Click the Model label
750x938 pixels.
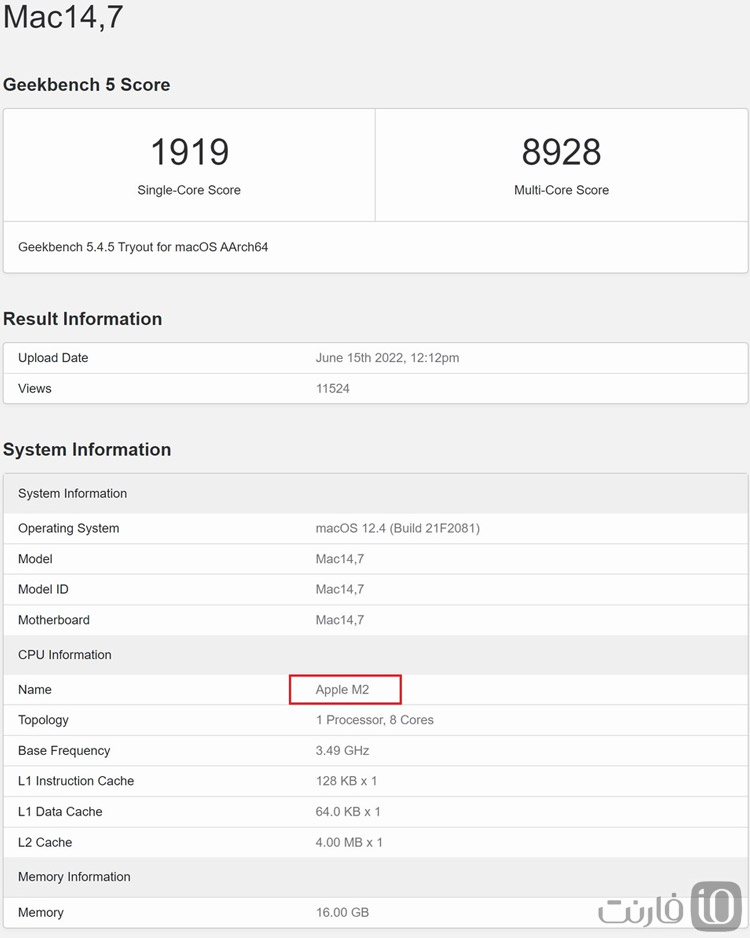pos(35,559)
